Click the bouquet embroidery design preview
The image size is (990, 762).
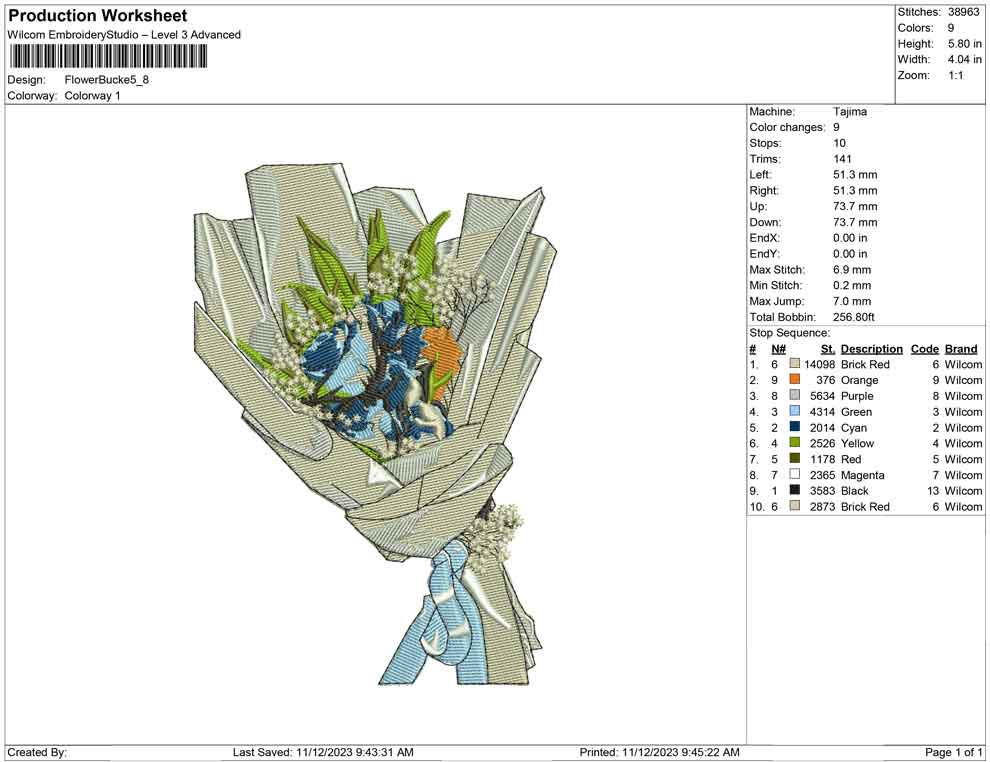(375, 424)
